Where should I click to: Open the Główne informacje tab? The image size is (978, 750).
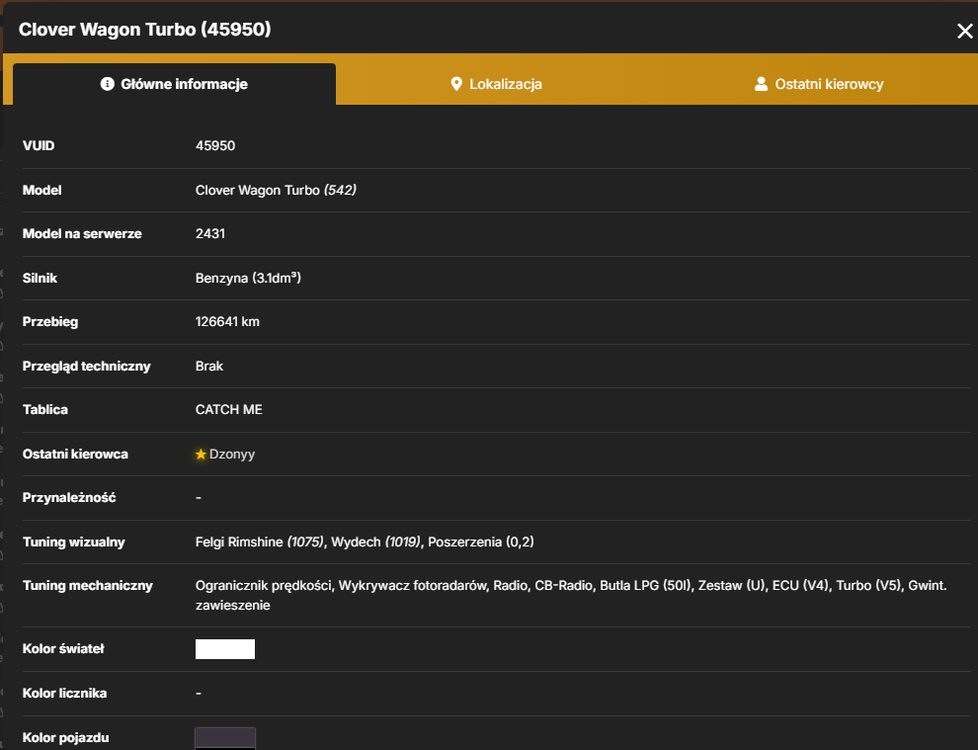(x=174, y=84)
